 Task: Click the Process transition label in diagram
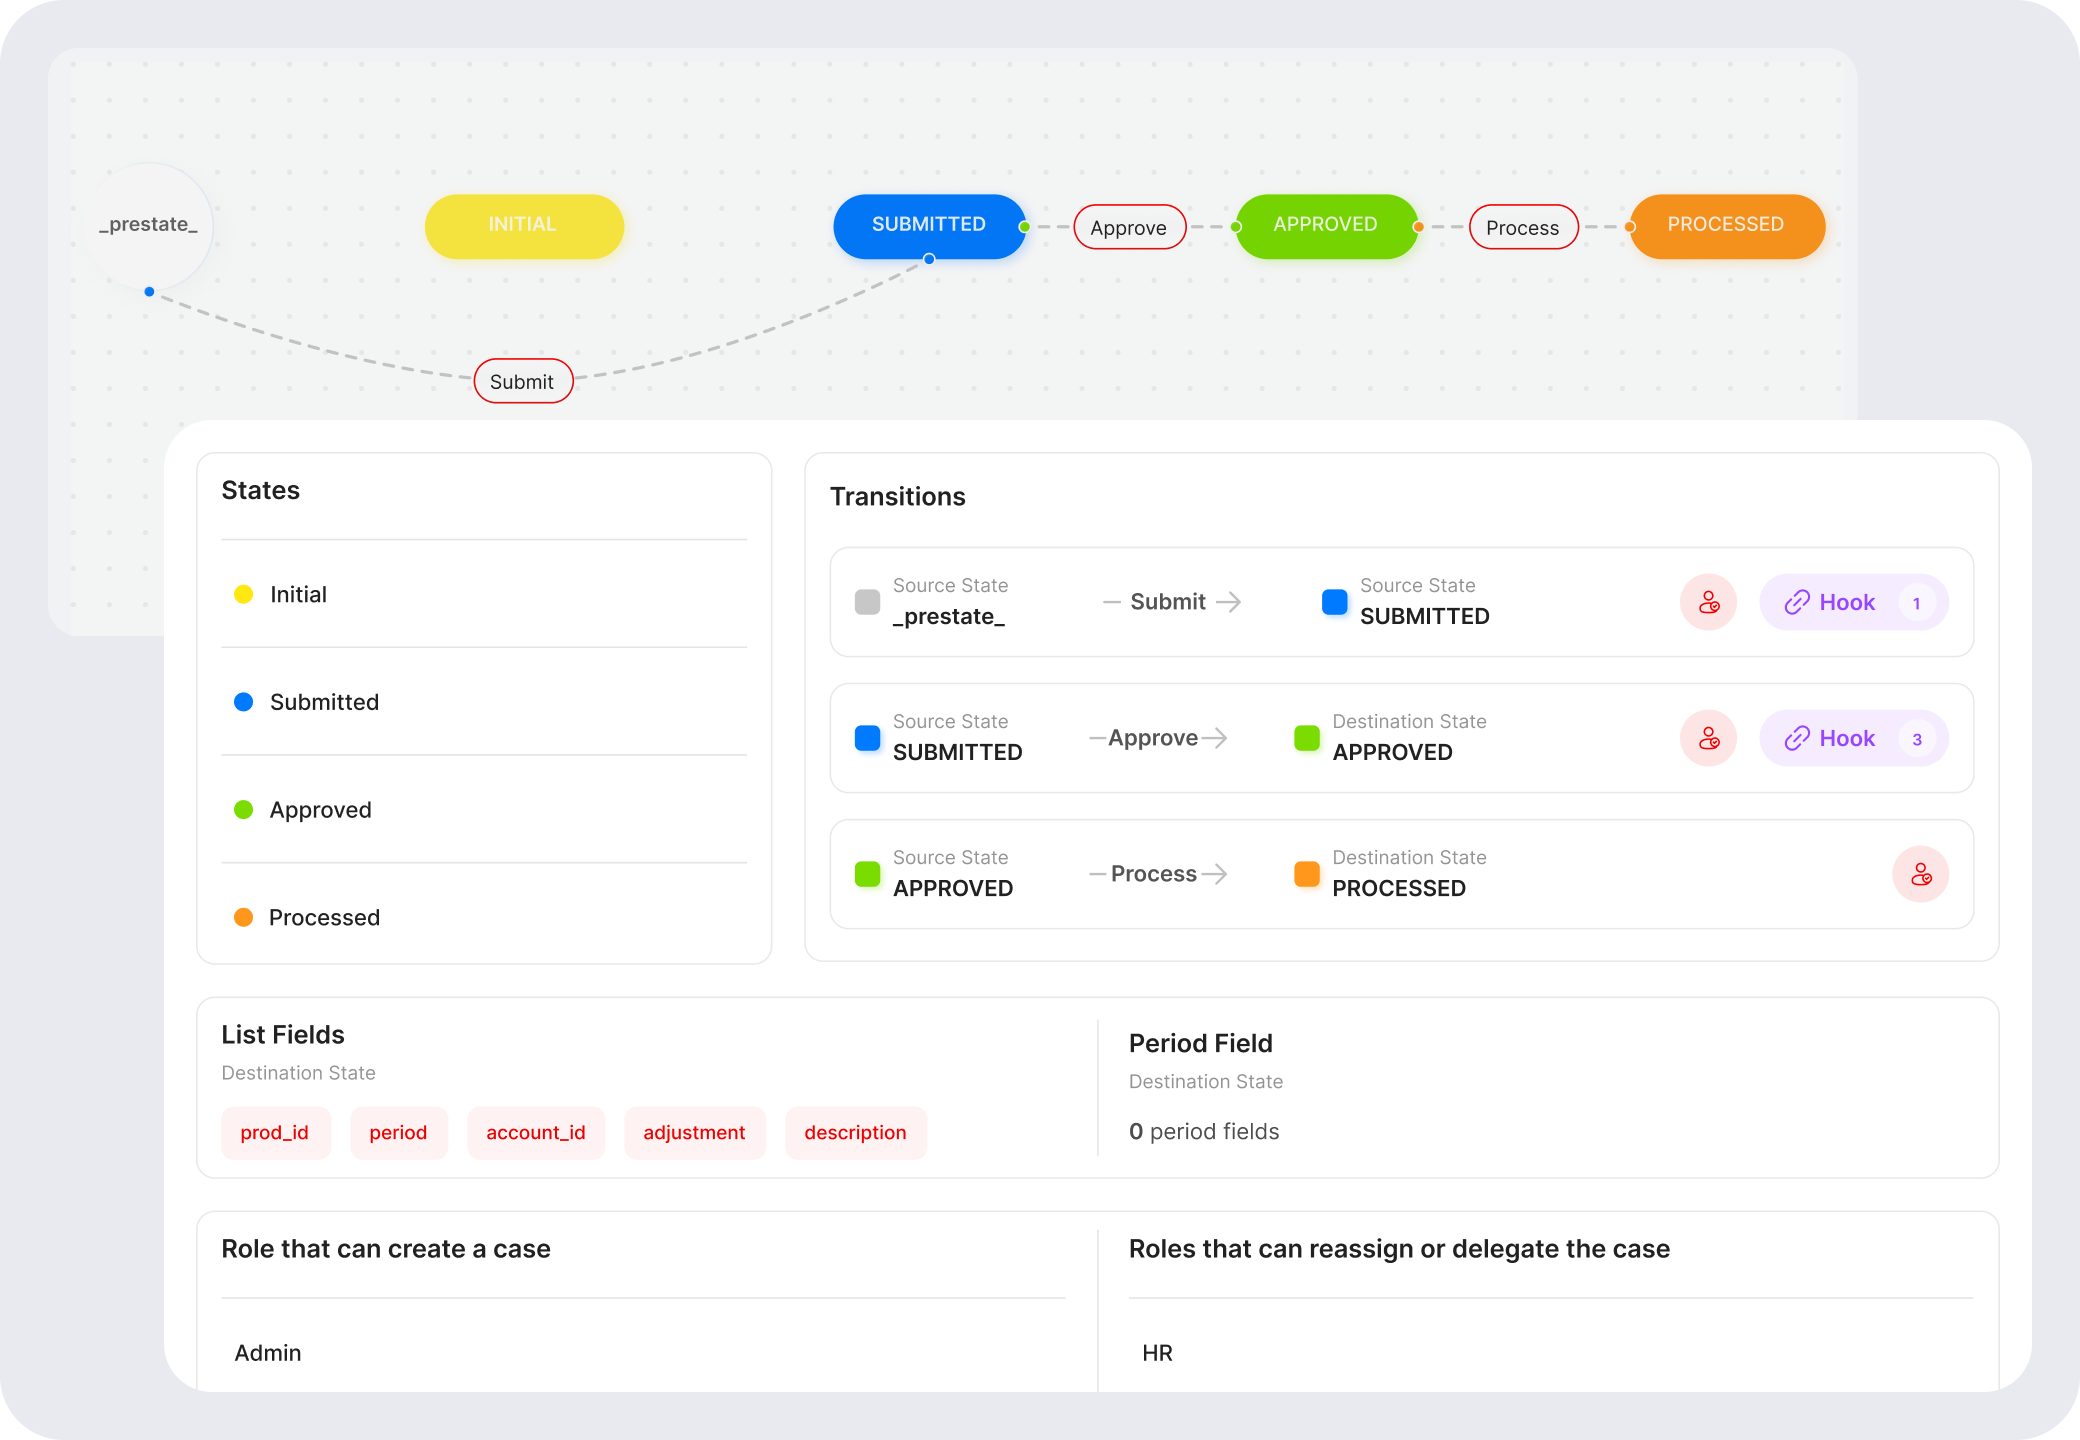click(x=1522, y=227)
